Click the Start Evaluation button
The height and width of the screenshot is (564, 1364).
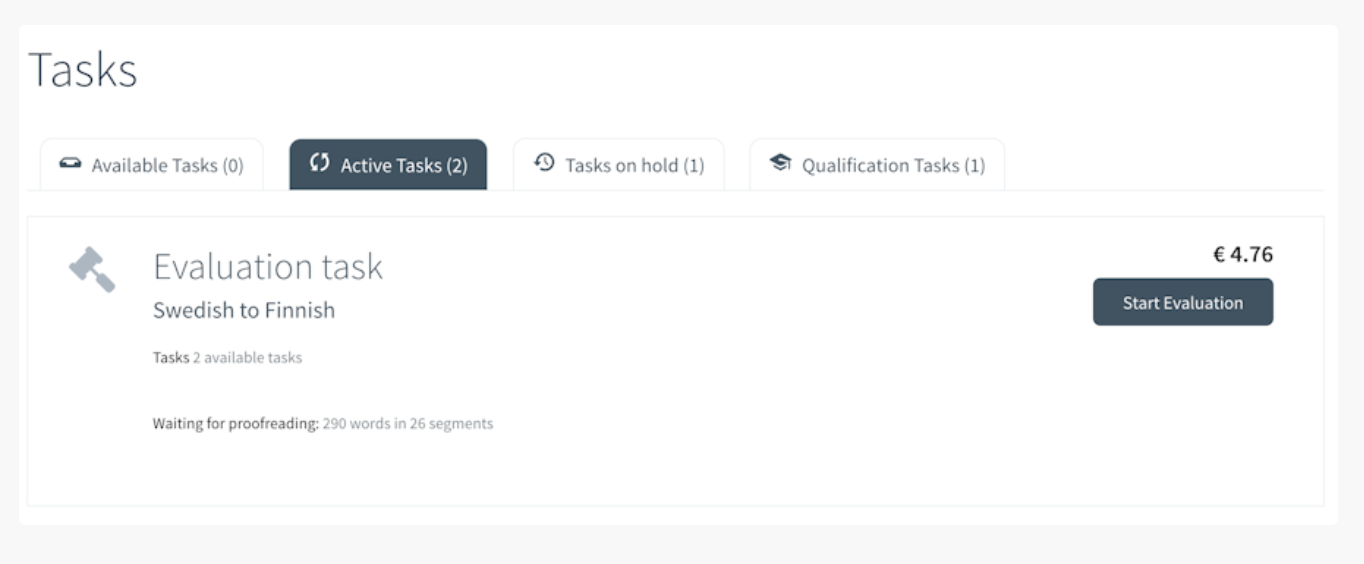coord(1183,302)
